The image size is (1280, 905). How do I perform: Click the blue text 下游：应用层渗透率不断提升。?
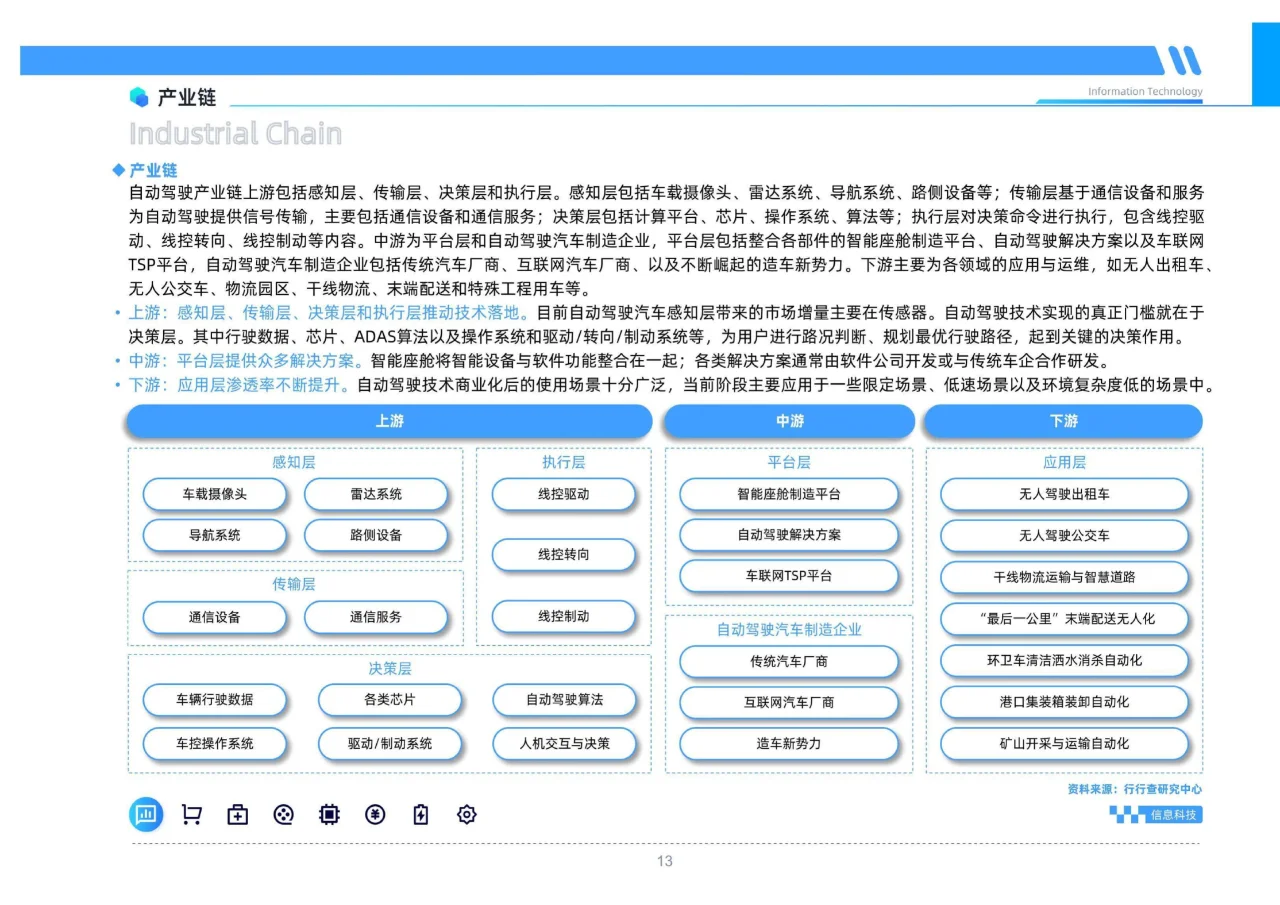(x=241, y=384)
